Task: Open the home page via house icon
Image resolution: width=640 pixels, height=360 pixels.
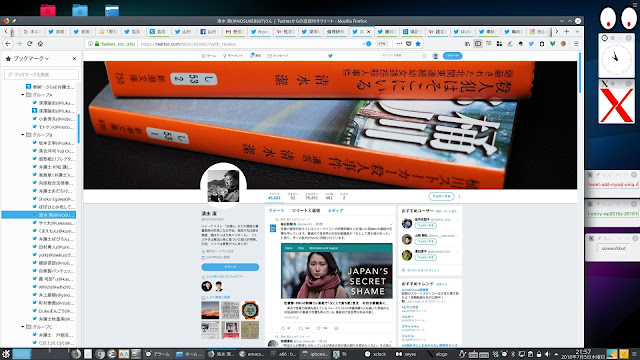Action: [x=40, y=44]
